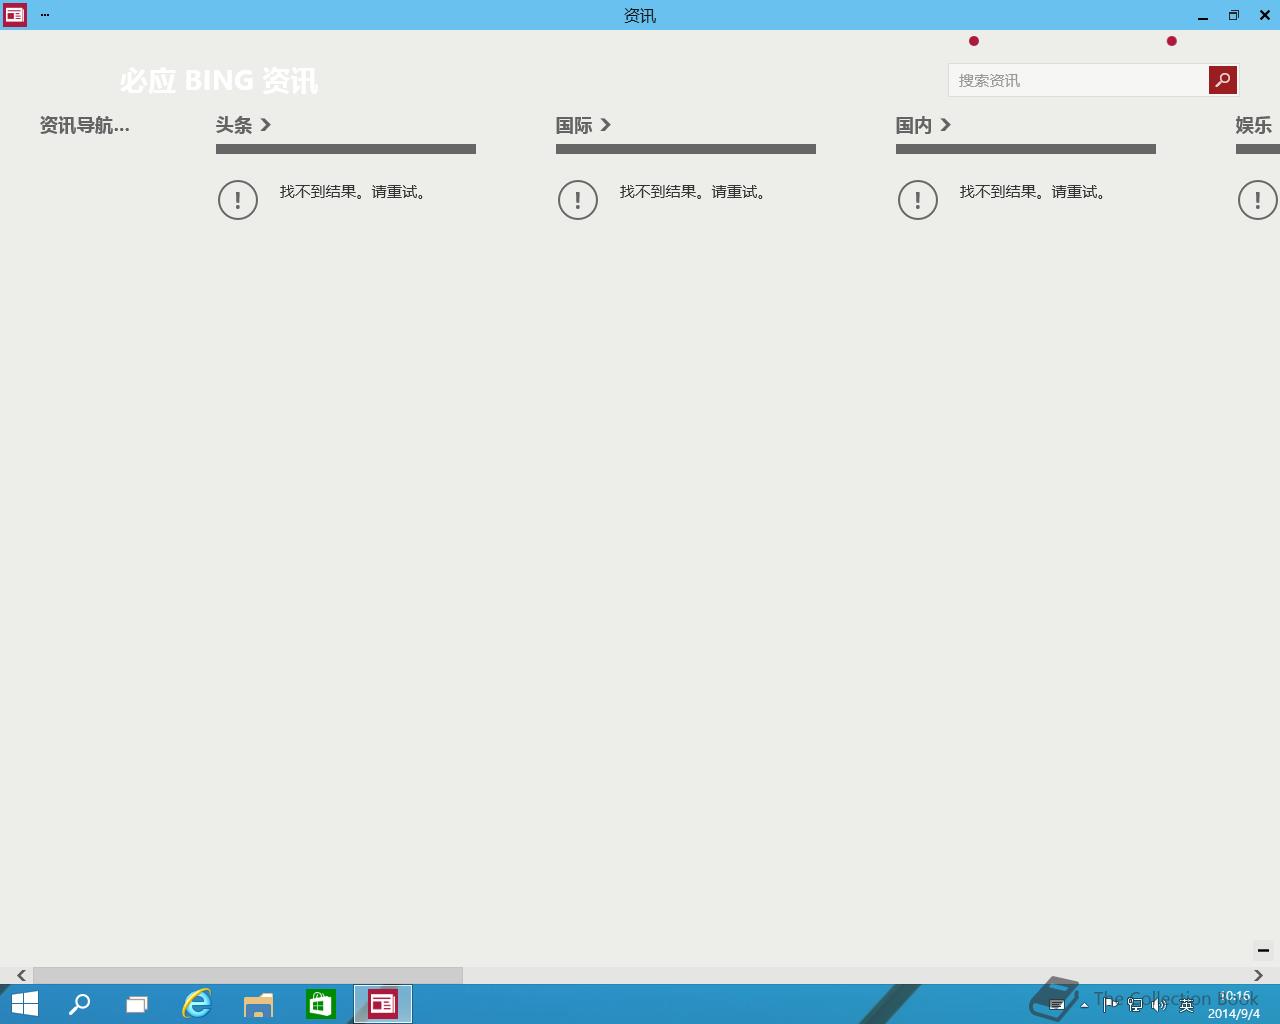Click the 找不到结果 message under 头条
The height and width of the screenshot is (1024, 1280).
click(x=354, y=192)
